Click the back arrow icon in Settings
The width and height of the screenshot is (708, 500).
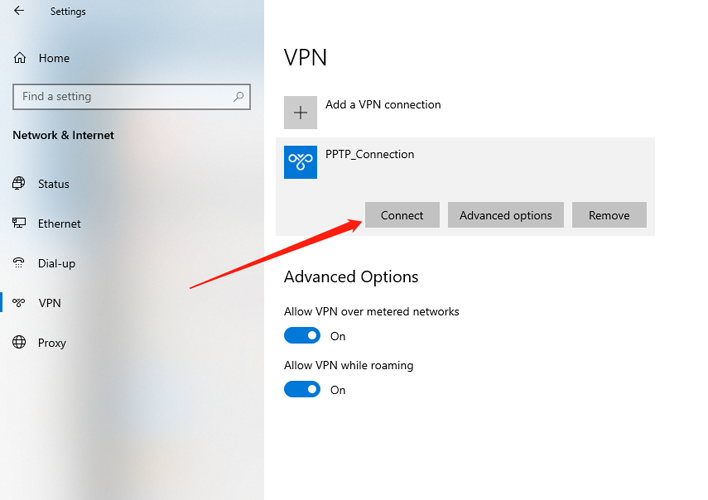[19, 11]
